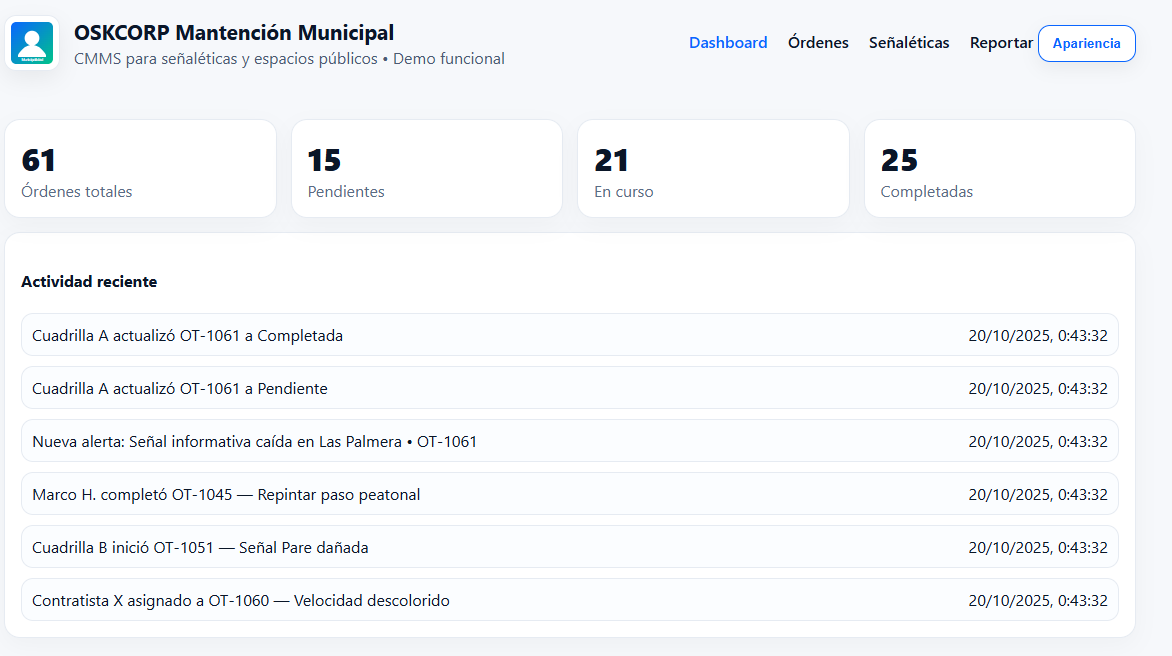Viewport: 1172px width, 656px height.
Task: Open Marco H. completó OT-1045 entry
Action: point(569,494)
